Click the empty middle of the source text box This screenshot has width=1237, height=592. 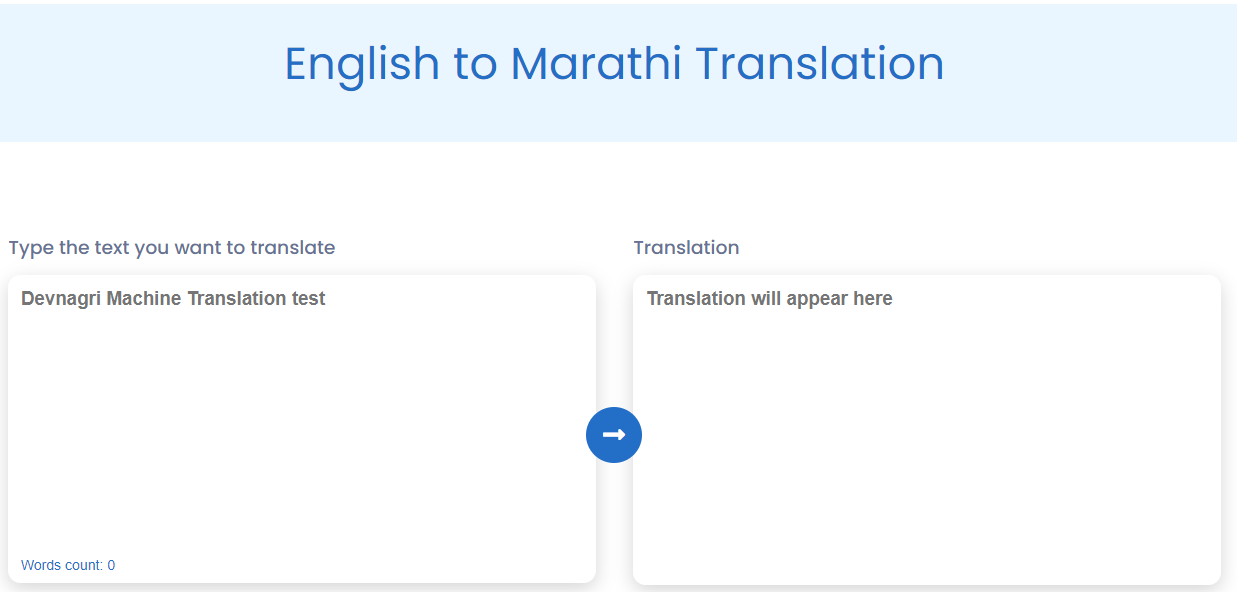coord(301,430)
